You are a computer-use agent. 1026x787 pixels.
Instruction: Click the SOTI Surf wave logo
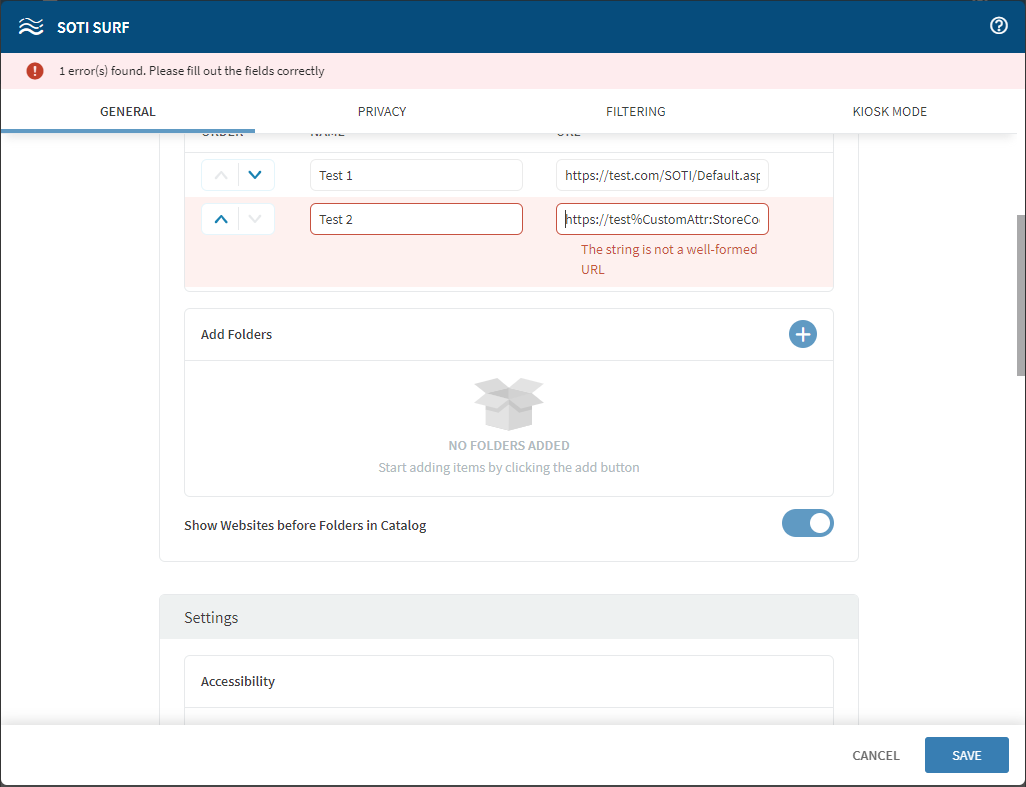(31, 27)
